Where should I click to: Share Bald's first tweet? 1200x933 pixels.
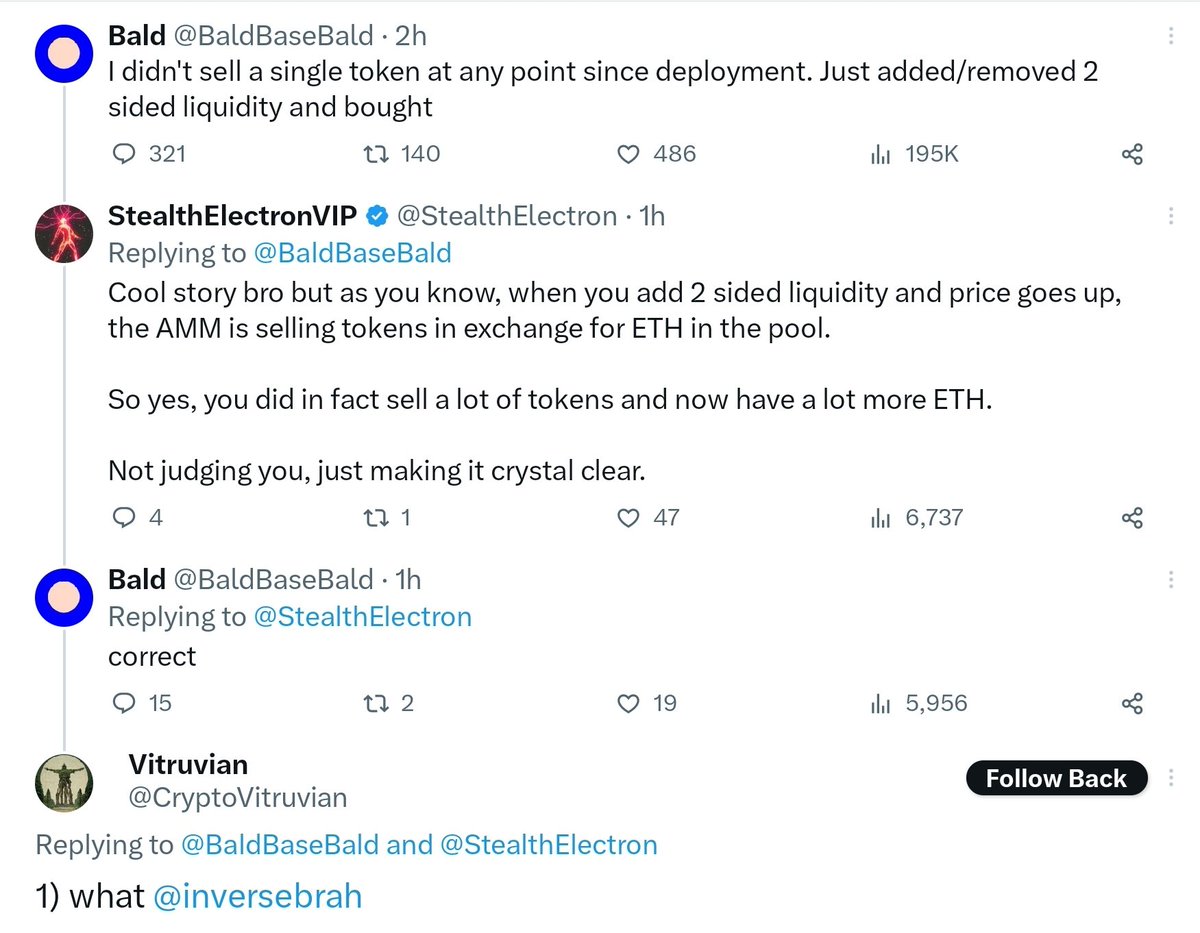coord(1132,155)
